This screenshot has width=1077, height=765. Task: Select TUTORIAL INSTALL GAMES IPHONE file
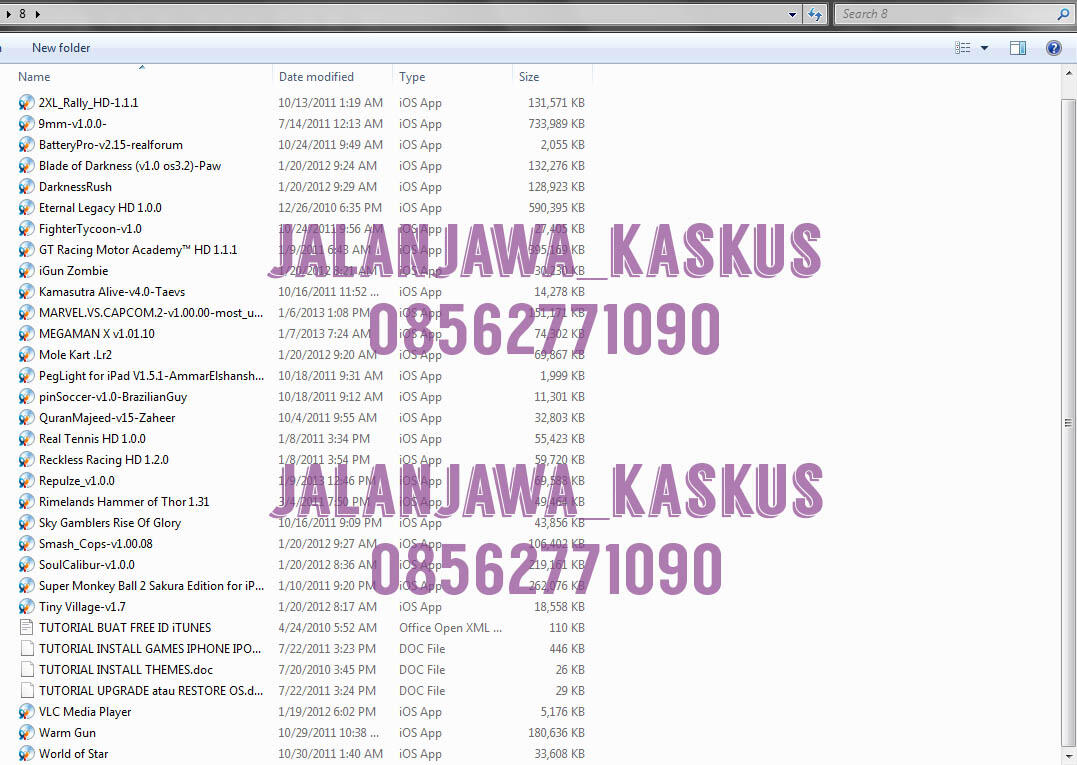coord(150,649)
